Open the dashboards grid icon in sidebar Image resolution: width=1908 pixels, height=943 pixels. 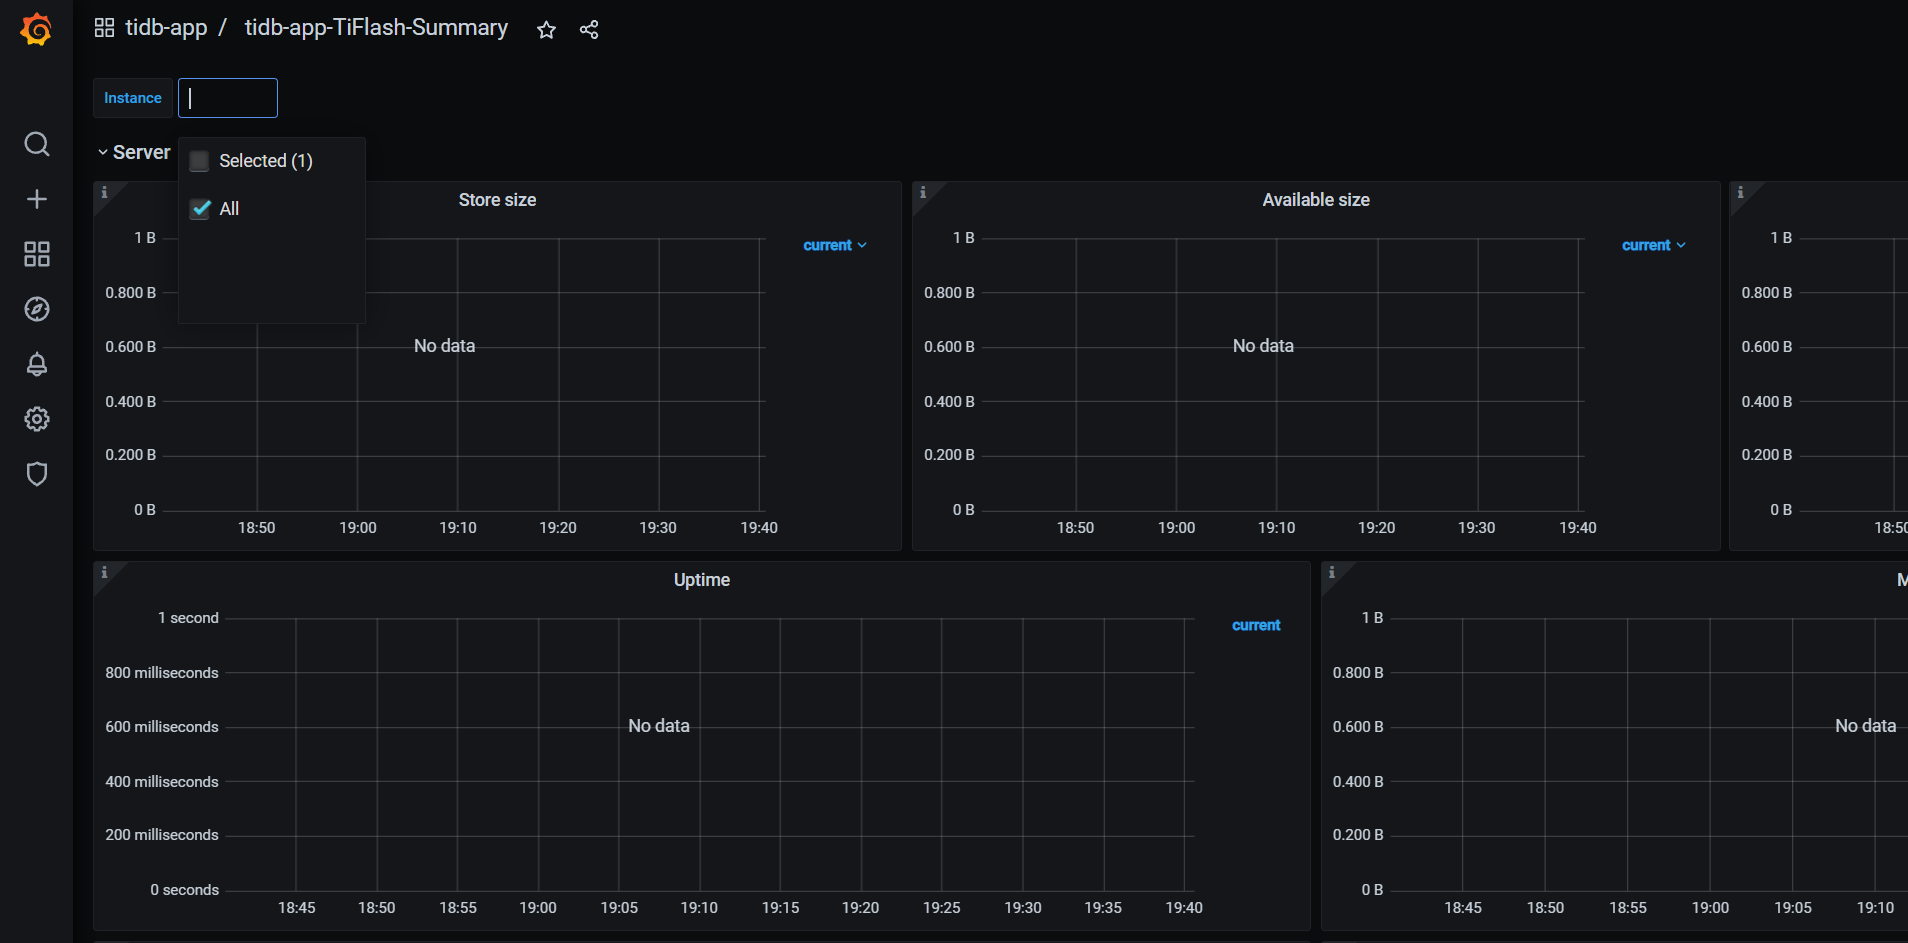(x=37, y=254)
